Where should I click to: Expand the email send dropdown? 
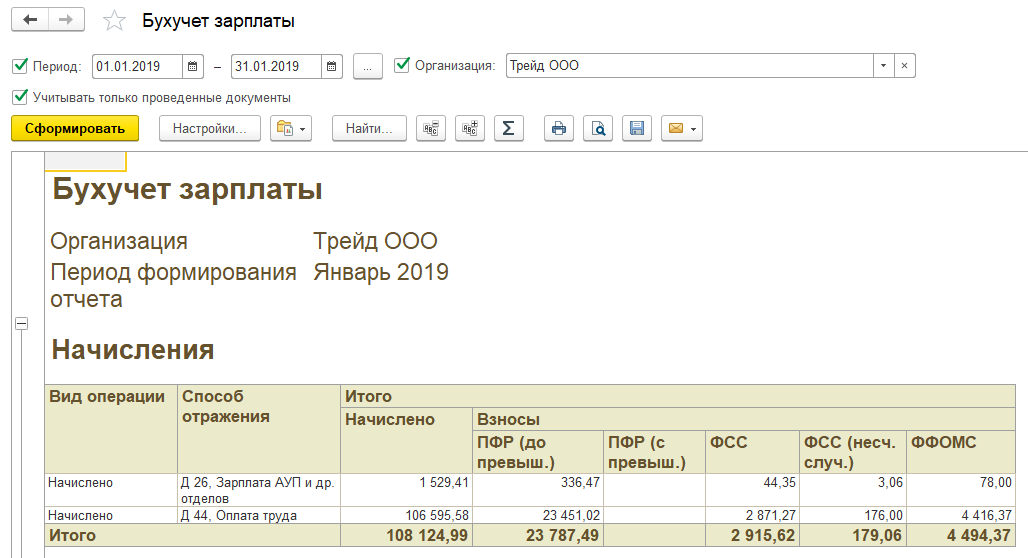click(x=681, y=128)
